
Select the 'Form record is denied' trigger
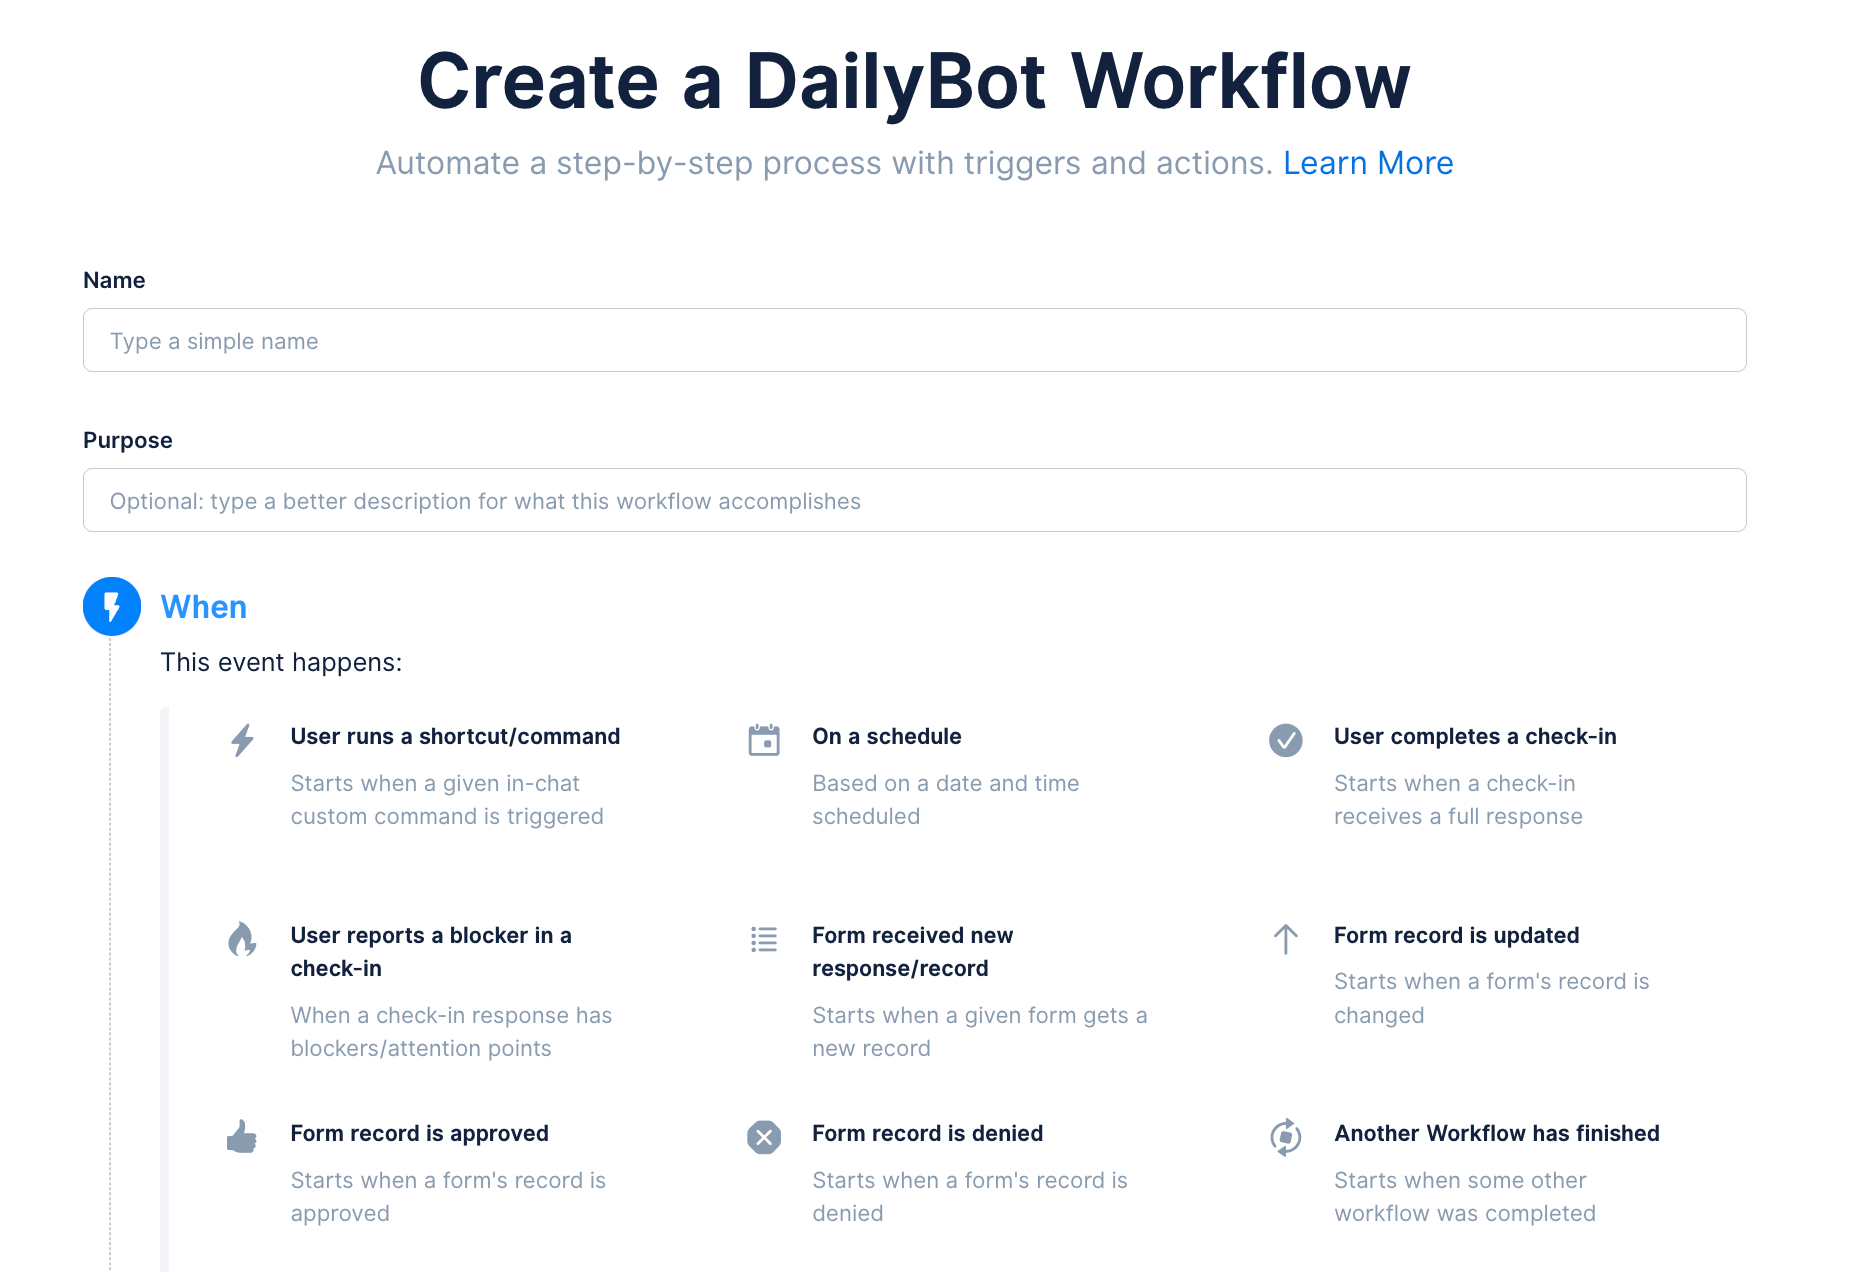click(x=927, y=1133)
